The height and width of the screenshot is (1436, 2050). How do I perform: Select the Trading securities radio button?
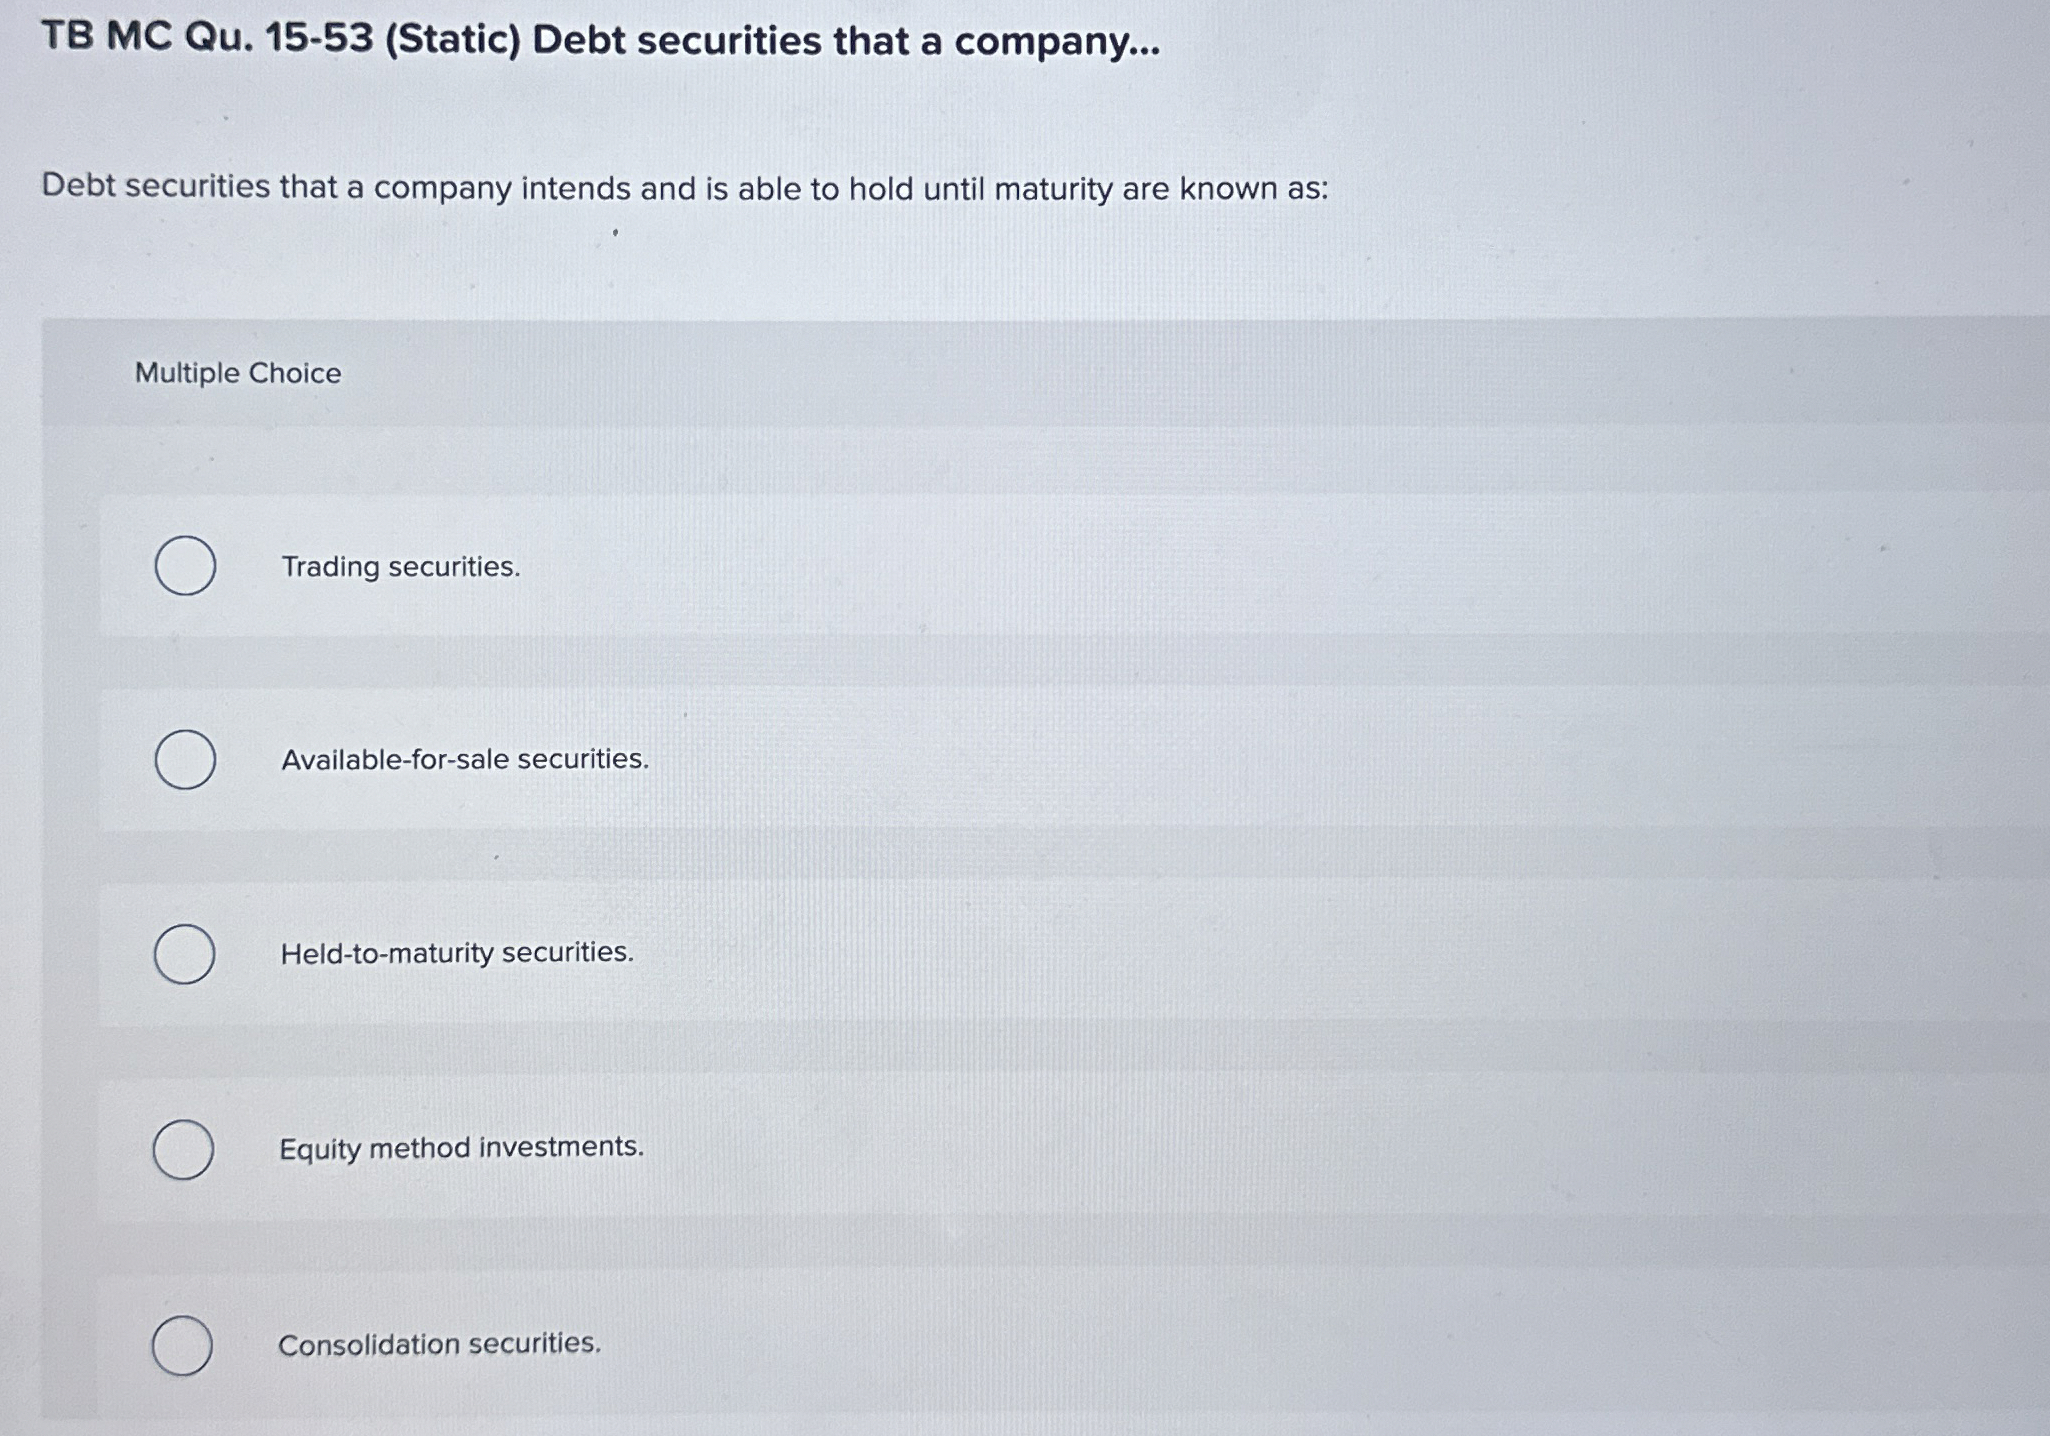click(186, 565)
